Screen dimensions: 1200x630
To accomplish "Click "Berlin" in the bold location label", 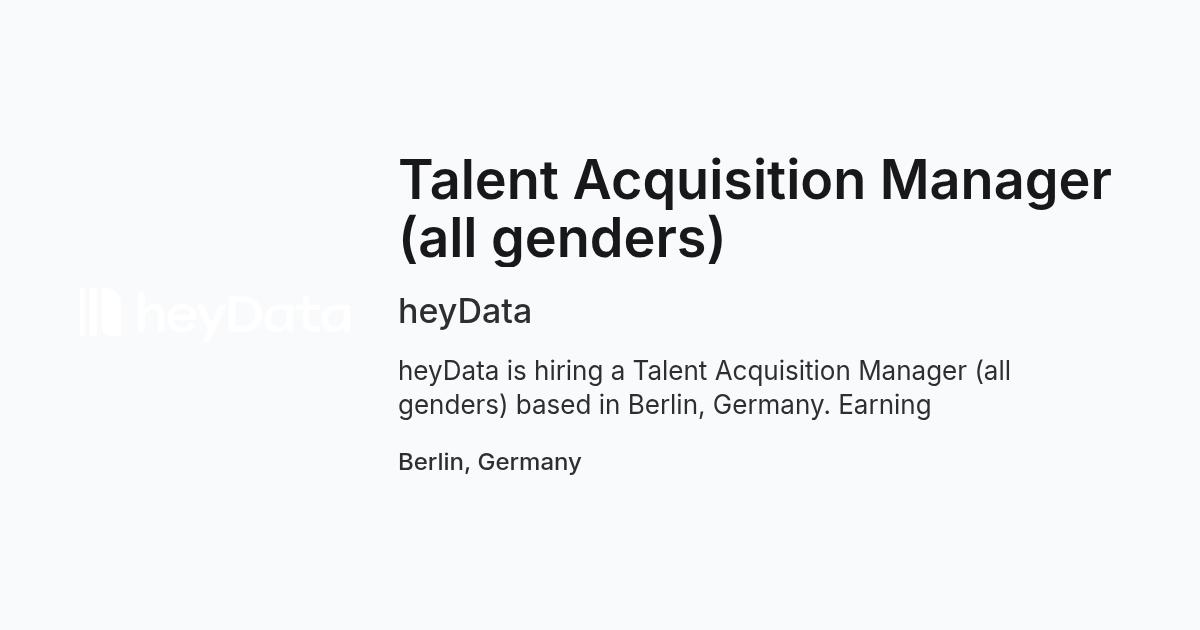I will [431, 462].
